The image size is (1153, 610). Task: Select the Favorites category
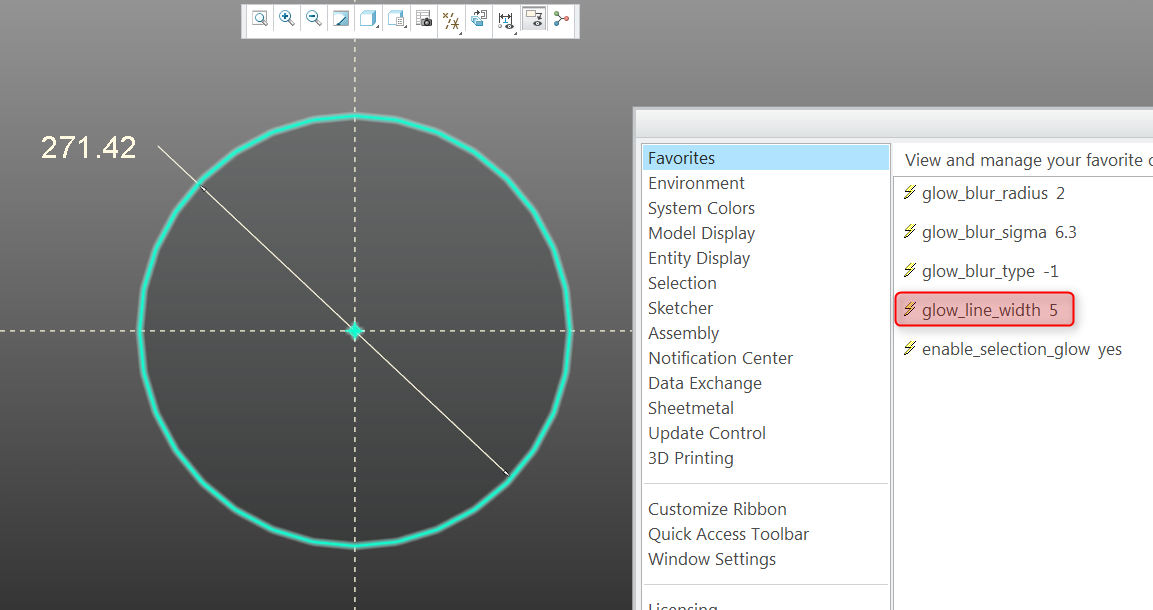pyautogui.click(x=765, y=158)
